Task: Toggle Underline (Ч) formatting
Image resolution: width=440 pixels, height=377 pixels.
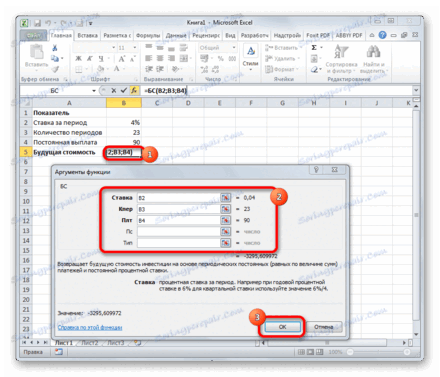Action: pyautogui.click(x=101, y=59)
